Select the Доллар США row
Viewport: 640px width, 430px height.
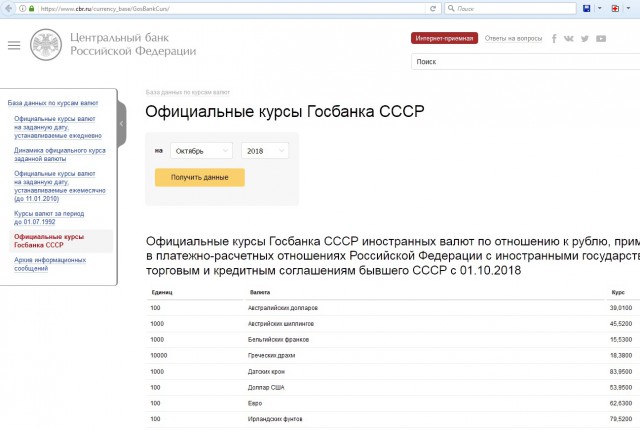(x=393, y=388)
